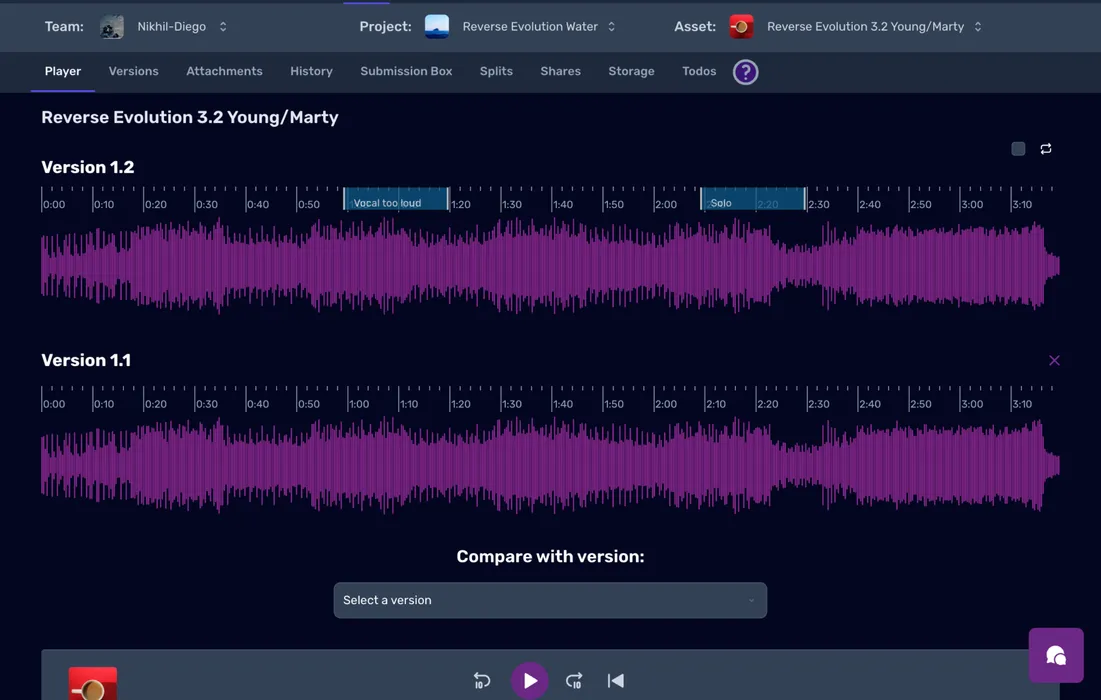
Task: Rewind 10 seconds in the player
Action: [482, 681]
